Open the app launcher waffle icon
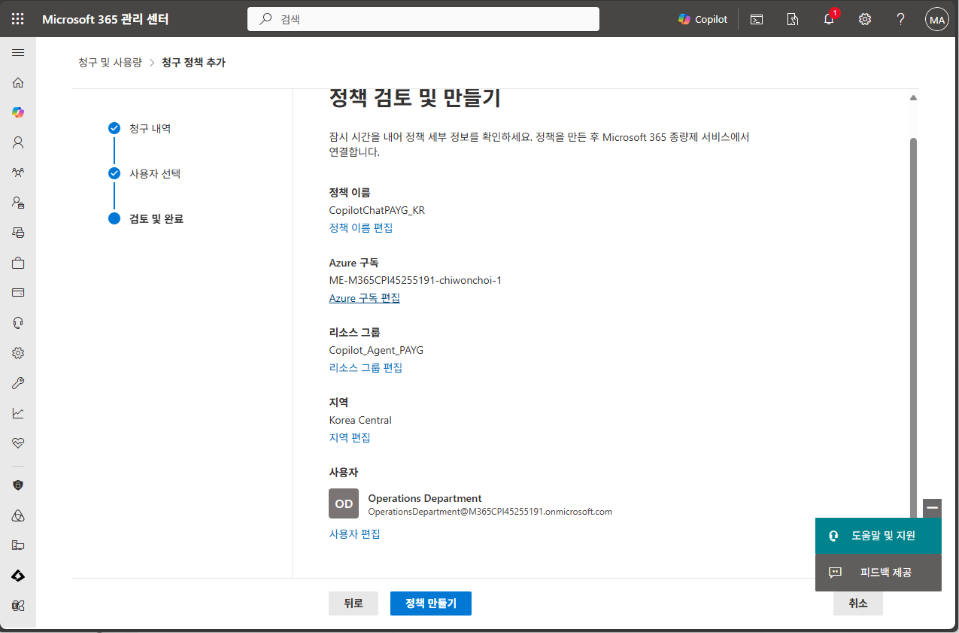 tap(18, 19)
